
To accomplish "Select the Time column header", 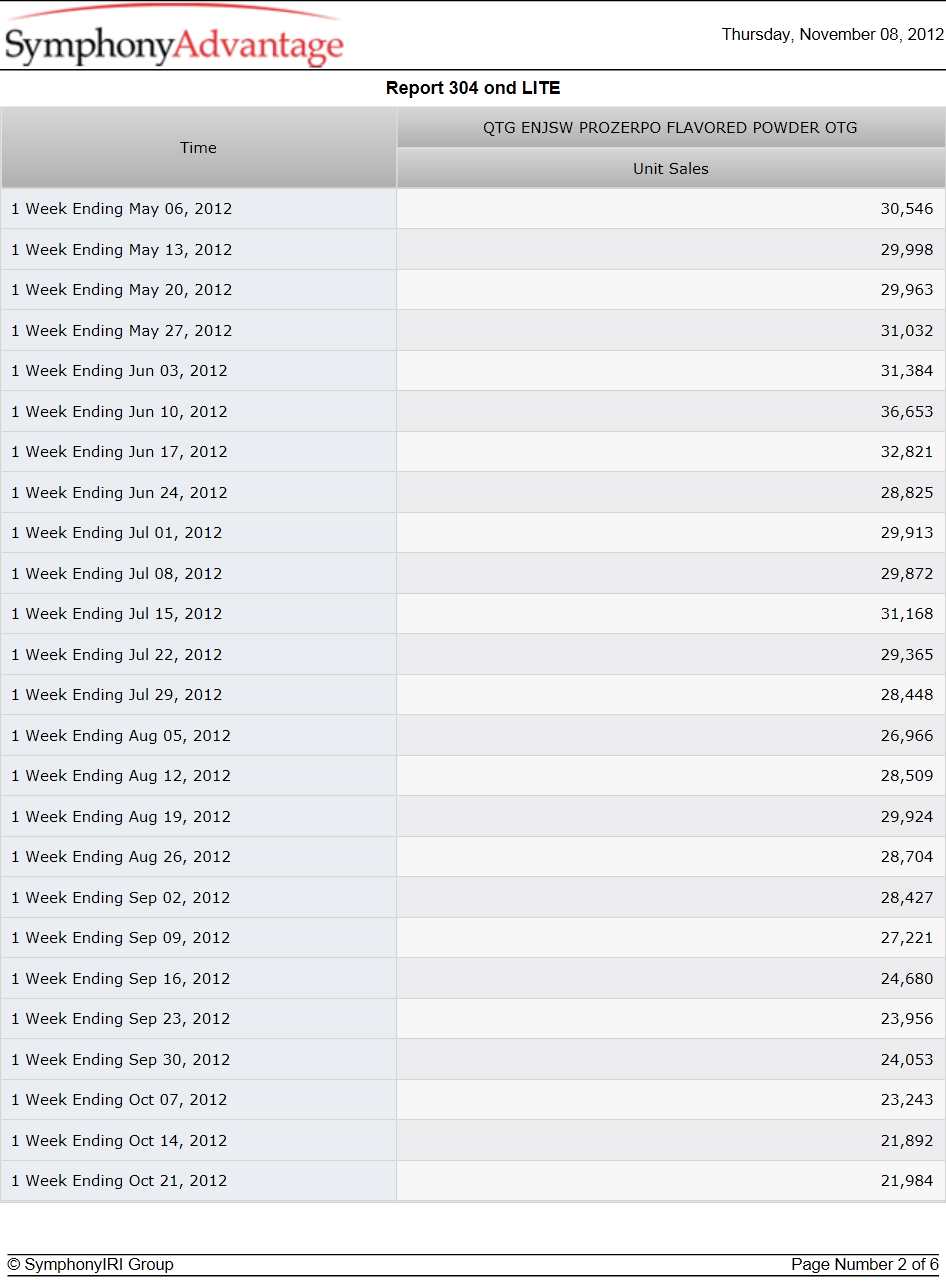I will click(198, 148).
